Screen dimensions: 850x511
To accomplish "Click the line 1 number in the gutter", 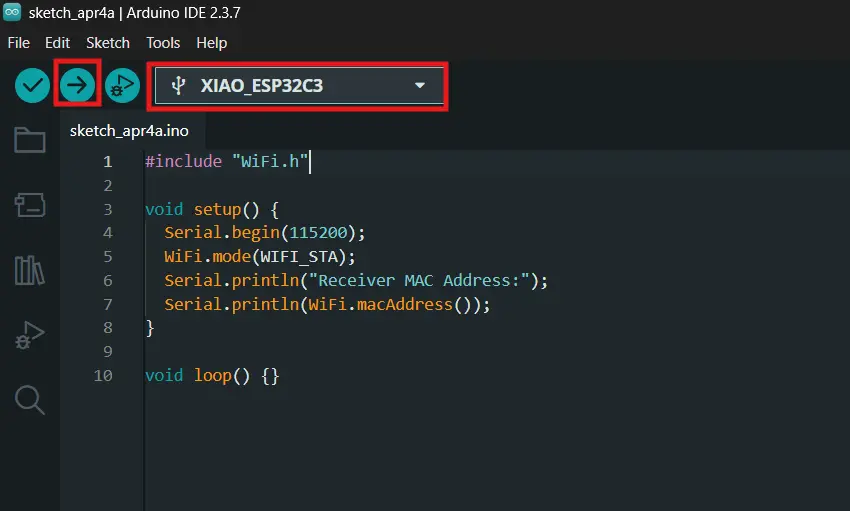I will coord(108,161).
